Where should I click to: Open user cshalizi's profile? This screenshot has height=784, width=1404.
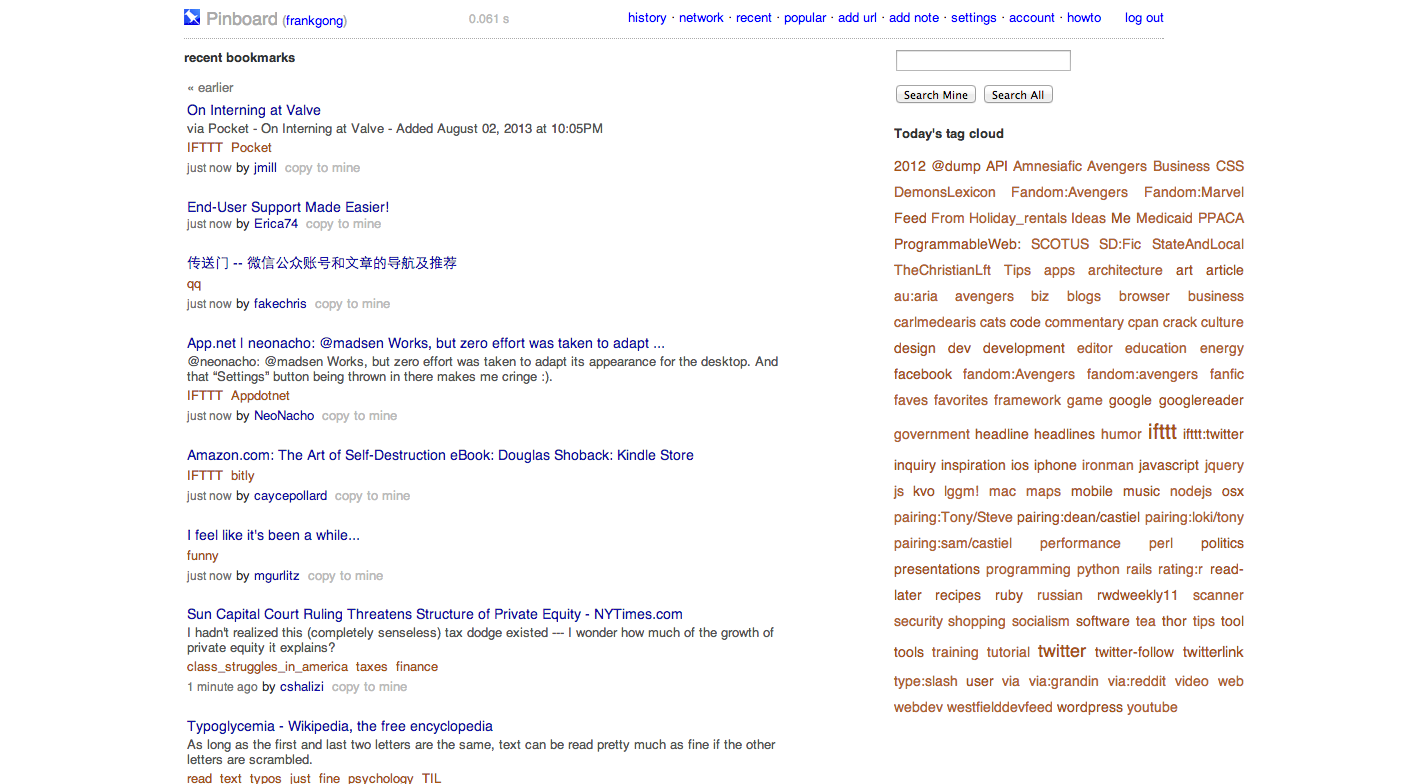coord(302,687)
